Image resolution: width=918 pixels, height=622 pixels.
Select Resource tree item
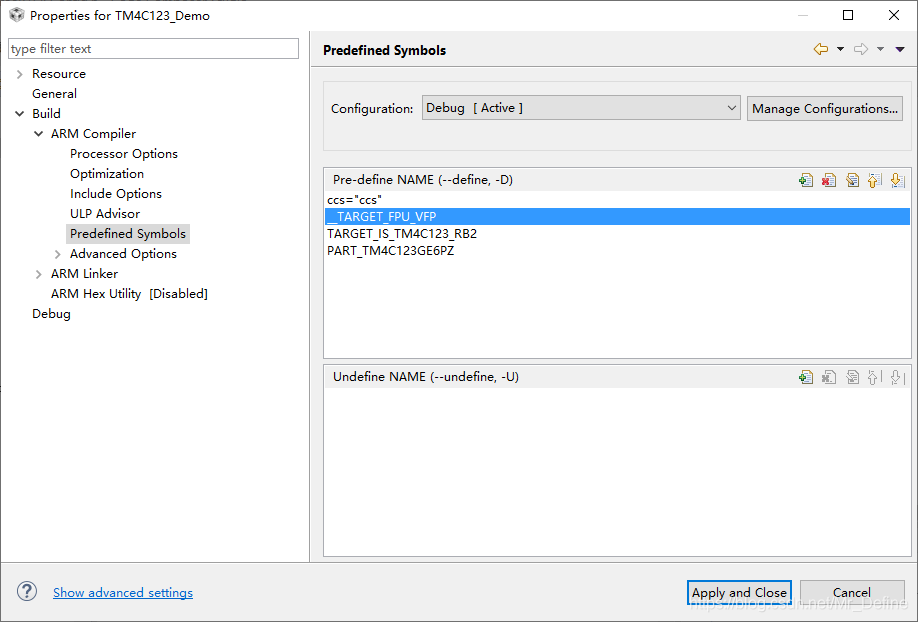pos(59,74)
